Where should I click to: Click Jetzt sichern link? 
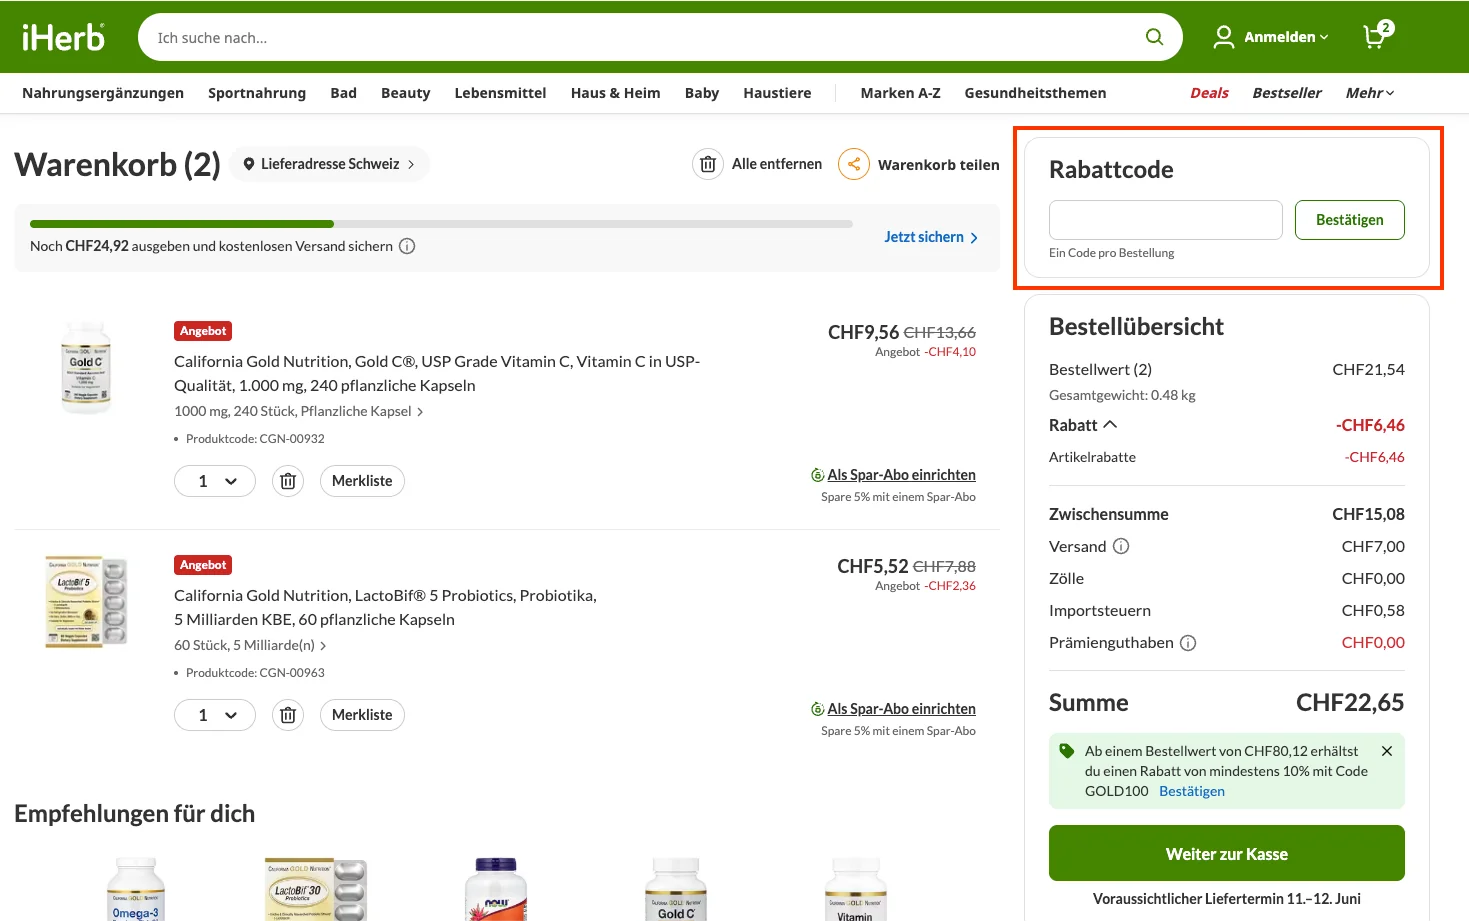click(931, 237)
